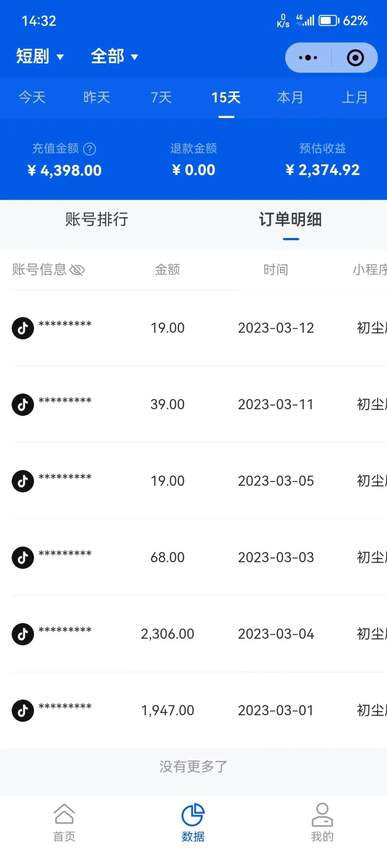Choose the 本月 date range
387x850 pixels.
coord(290,98)
